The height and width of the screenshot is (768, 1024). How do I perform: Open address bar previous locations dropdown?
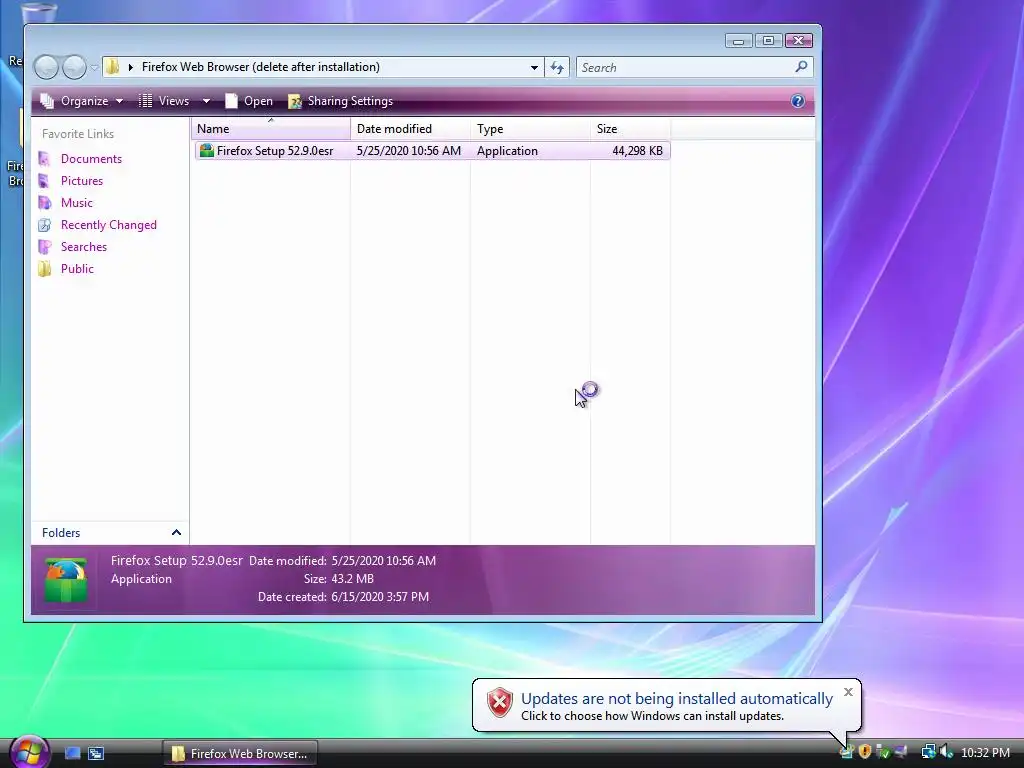pyautogui.click(x=534, y=67)
